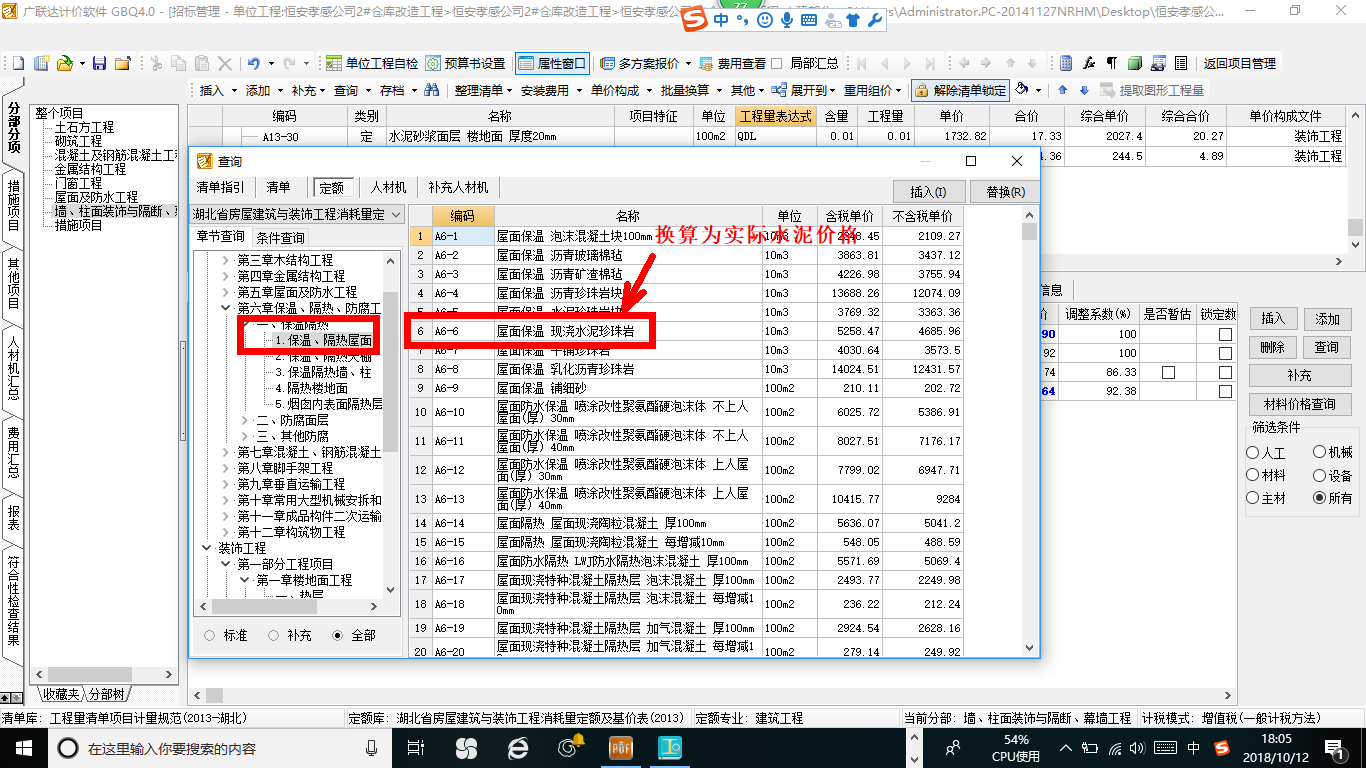
Task: Click 插入(I) button in query dialog
Action: click(x=929, y=192)
